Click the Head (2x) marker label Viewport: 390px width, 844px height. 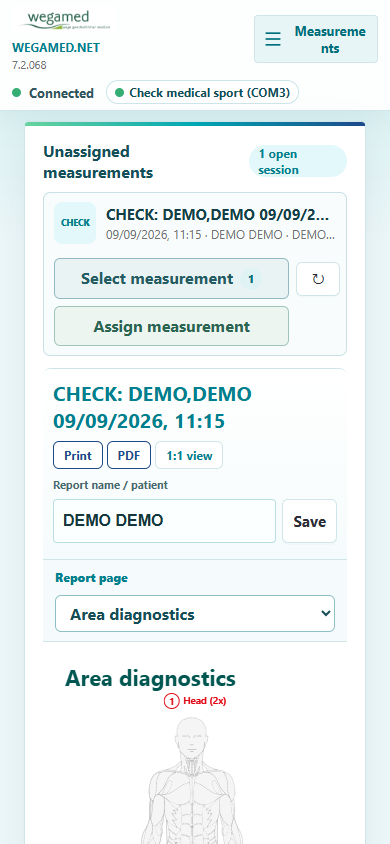(x=195, y=701)
